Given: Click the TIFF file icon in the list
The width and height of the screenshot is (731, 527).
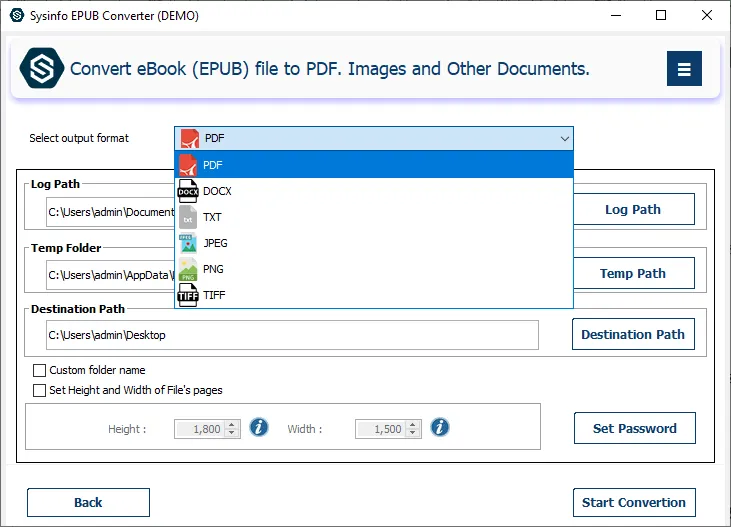Looking at the screenshot, I should point(188,296).
